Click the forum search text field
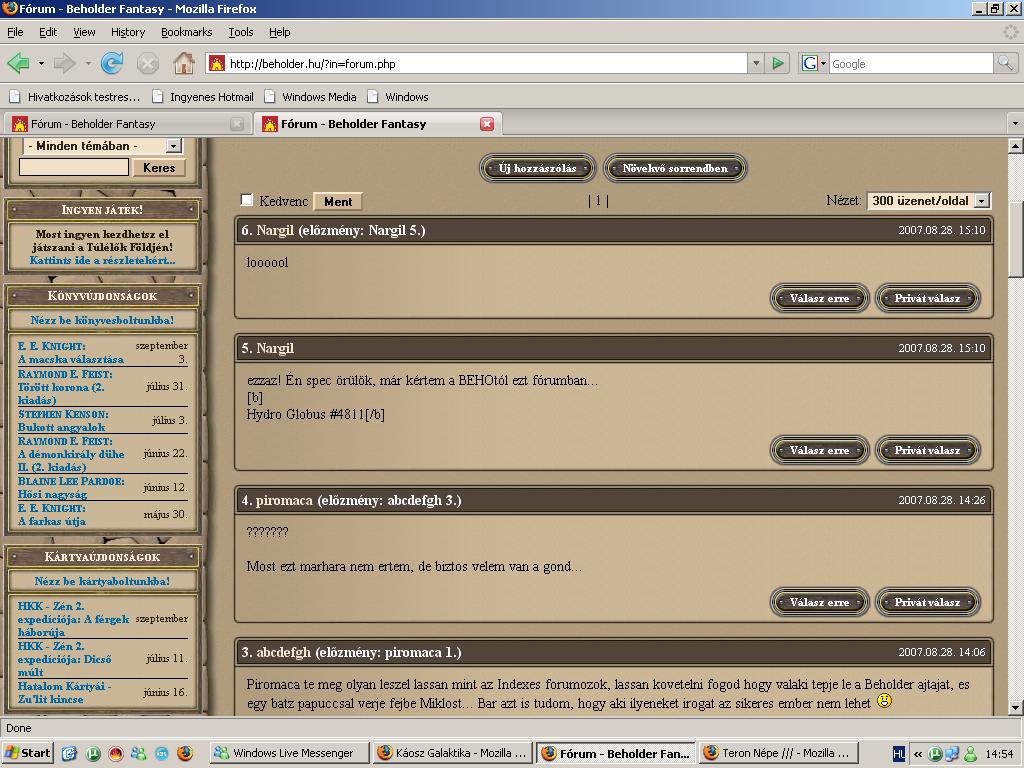 74,167
